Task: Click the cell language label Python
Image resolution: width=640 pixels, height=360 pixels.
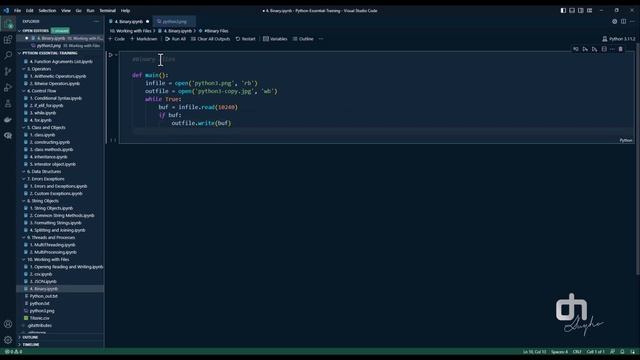Action: coord(626,140)
